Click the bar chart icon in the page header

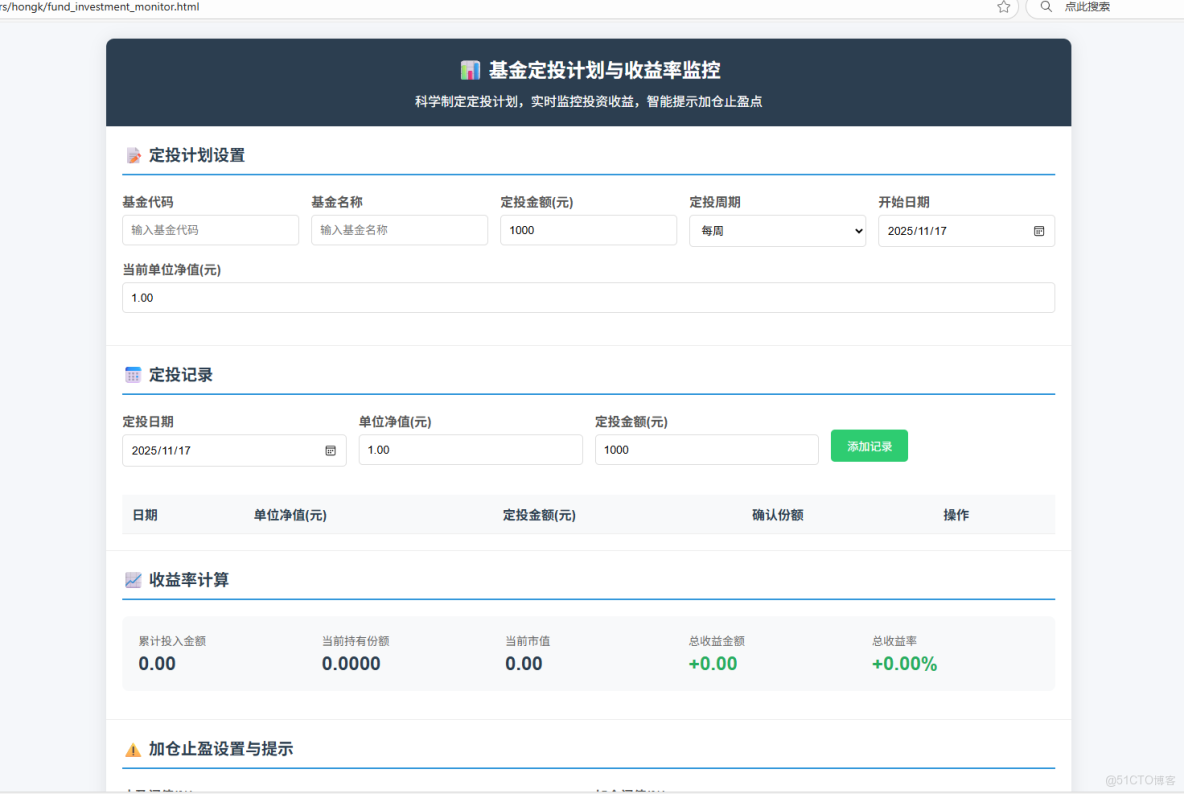470,69
